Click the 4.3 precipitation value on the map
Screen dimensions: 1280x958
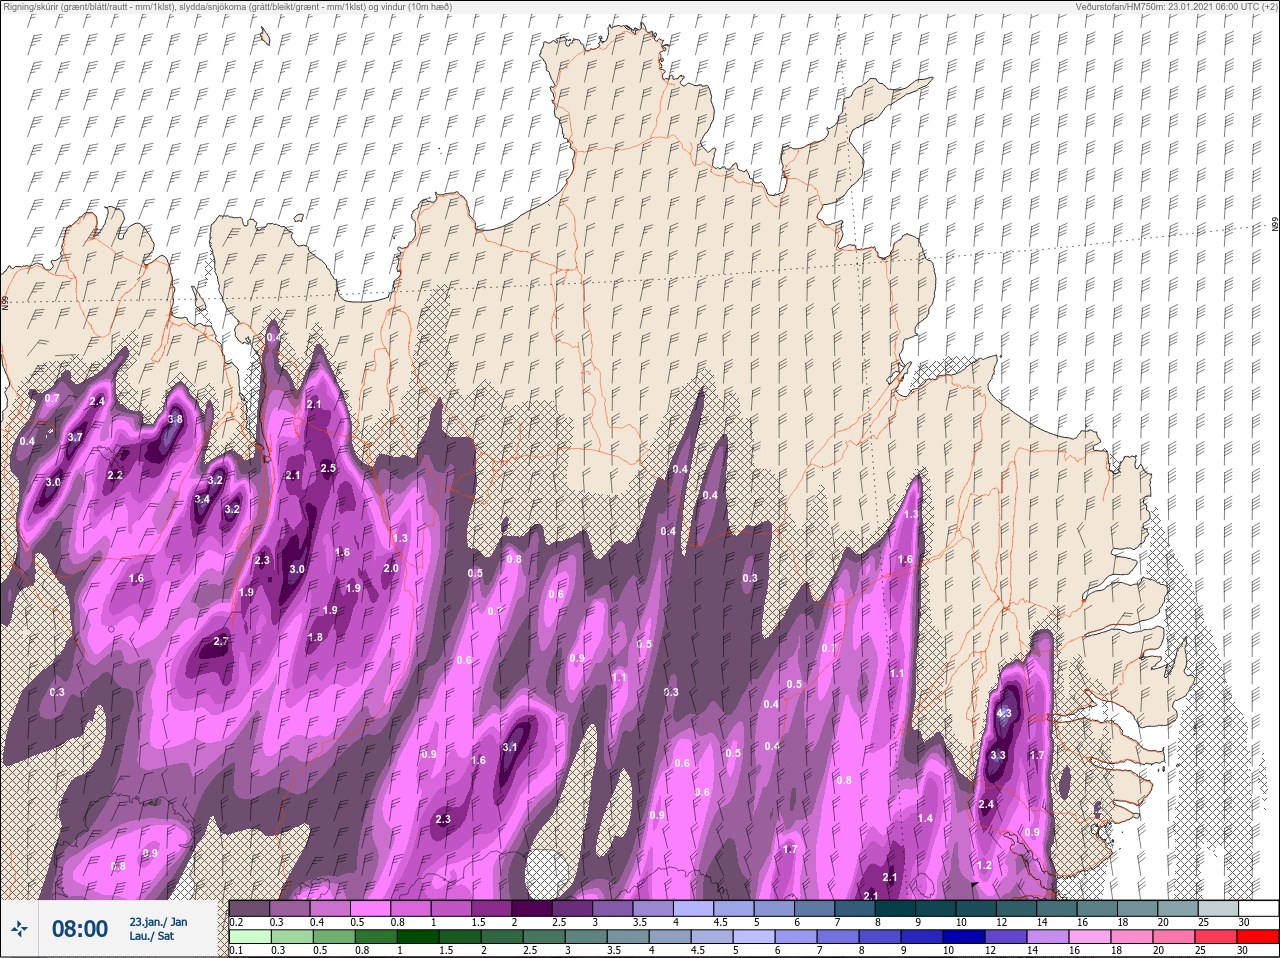pos(1005,713)
